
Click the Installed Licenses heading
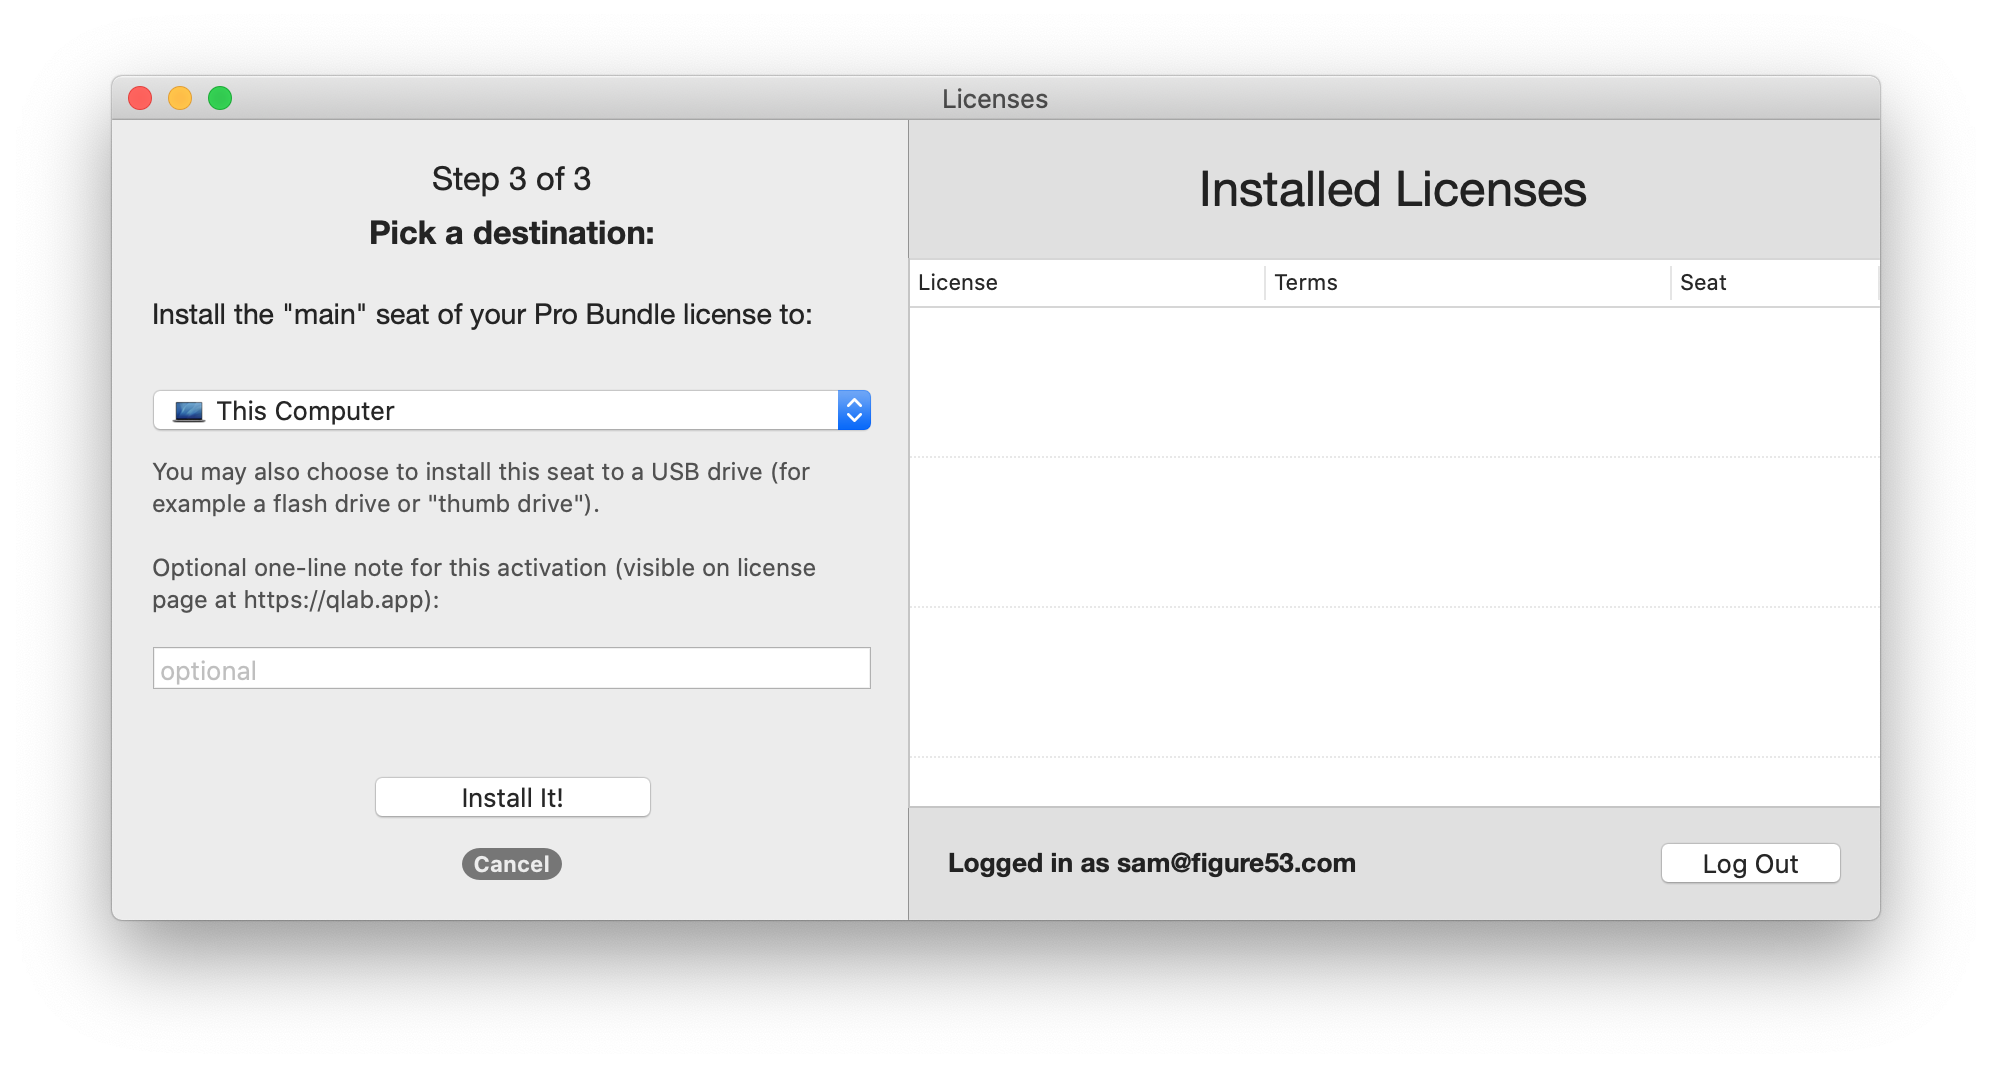coord(1392,190)
